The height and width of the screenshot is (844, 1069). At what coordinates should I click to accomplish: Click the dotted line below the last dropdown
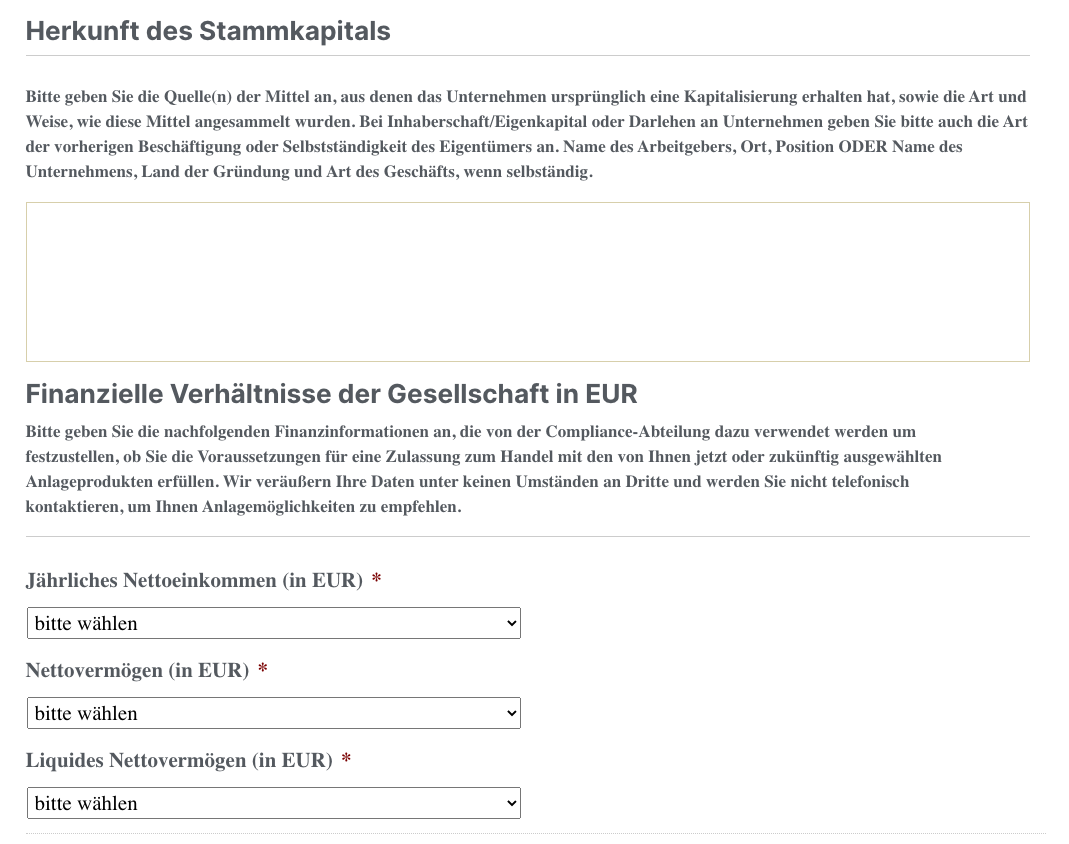coord(535,833)
